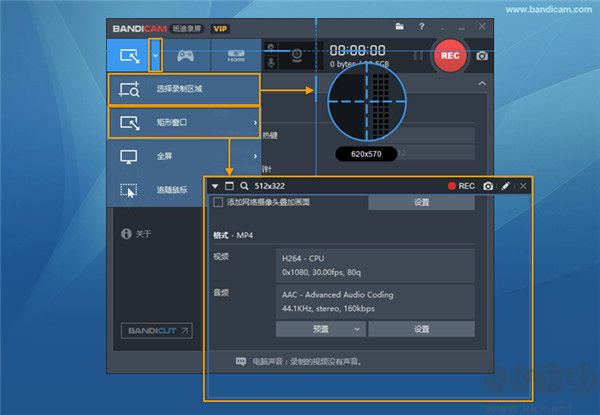Switch to game recording mode gamepad icon
600x415 pixels.
[185, 56]
